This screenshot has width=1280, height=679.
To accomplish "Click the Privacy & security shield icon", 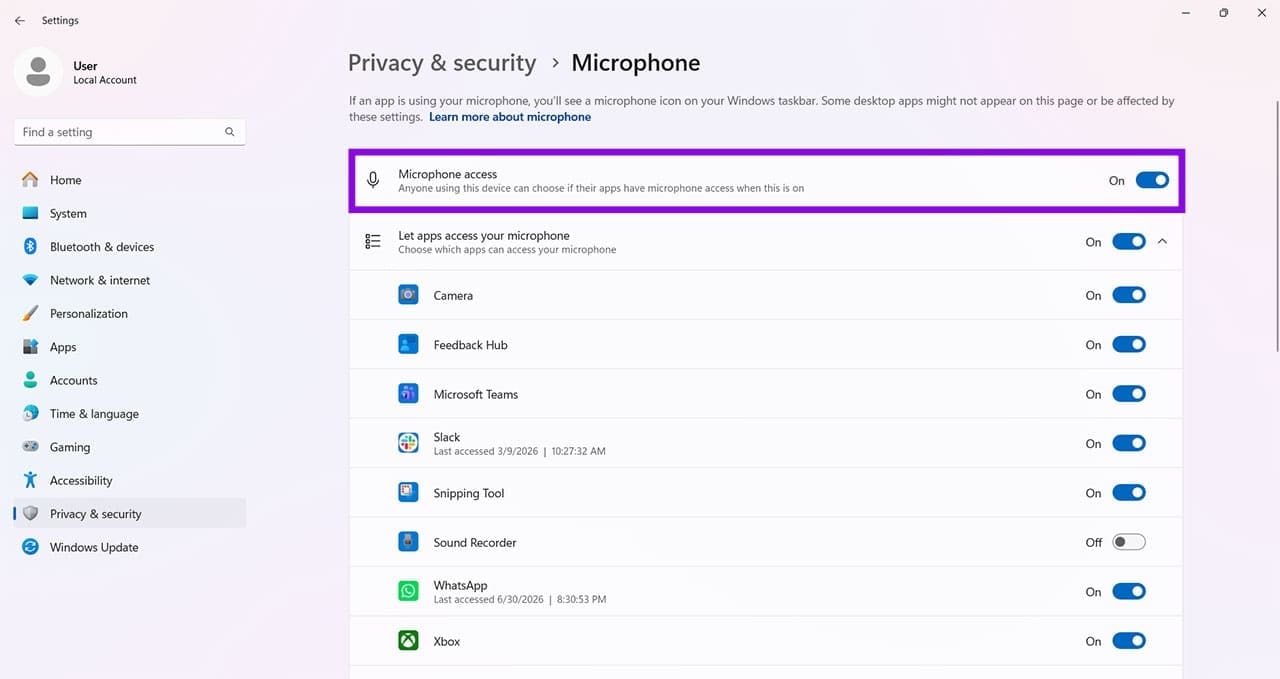I will [x=30, y=514].
